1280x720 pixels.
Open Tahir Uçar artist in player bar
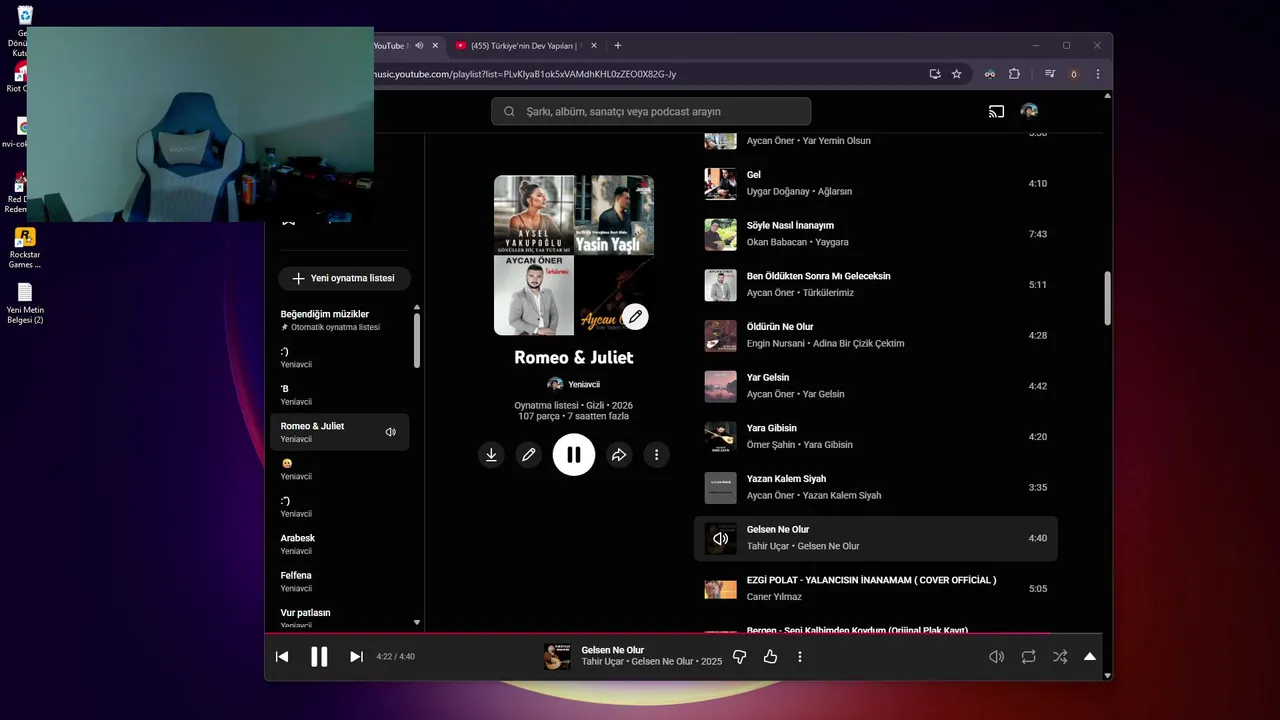tap(603, 662)
